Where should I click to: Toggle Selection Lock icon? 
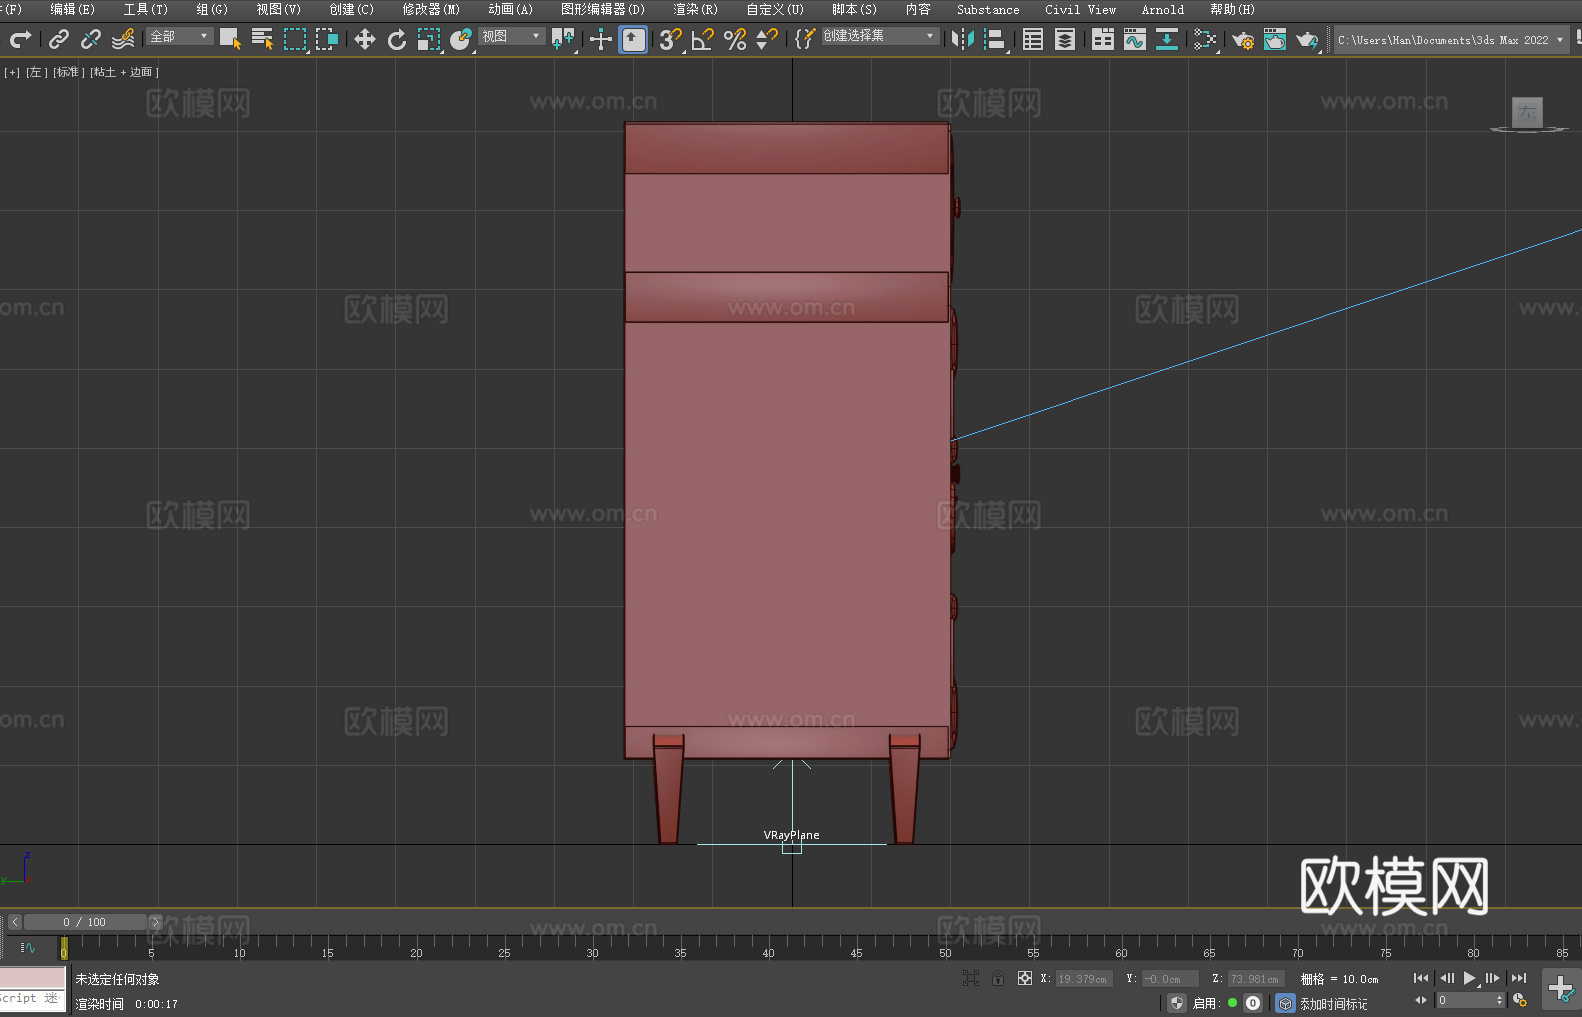tap(998, 978)
